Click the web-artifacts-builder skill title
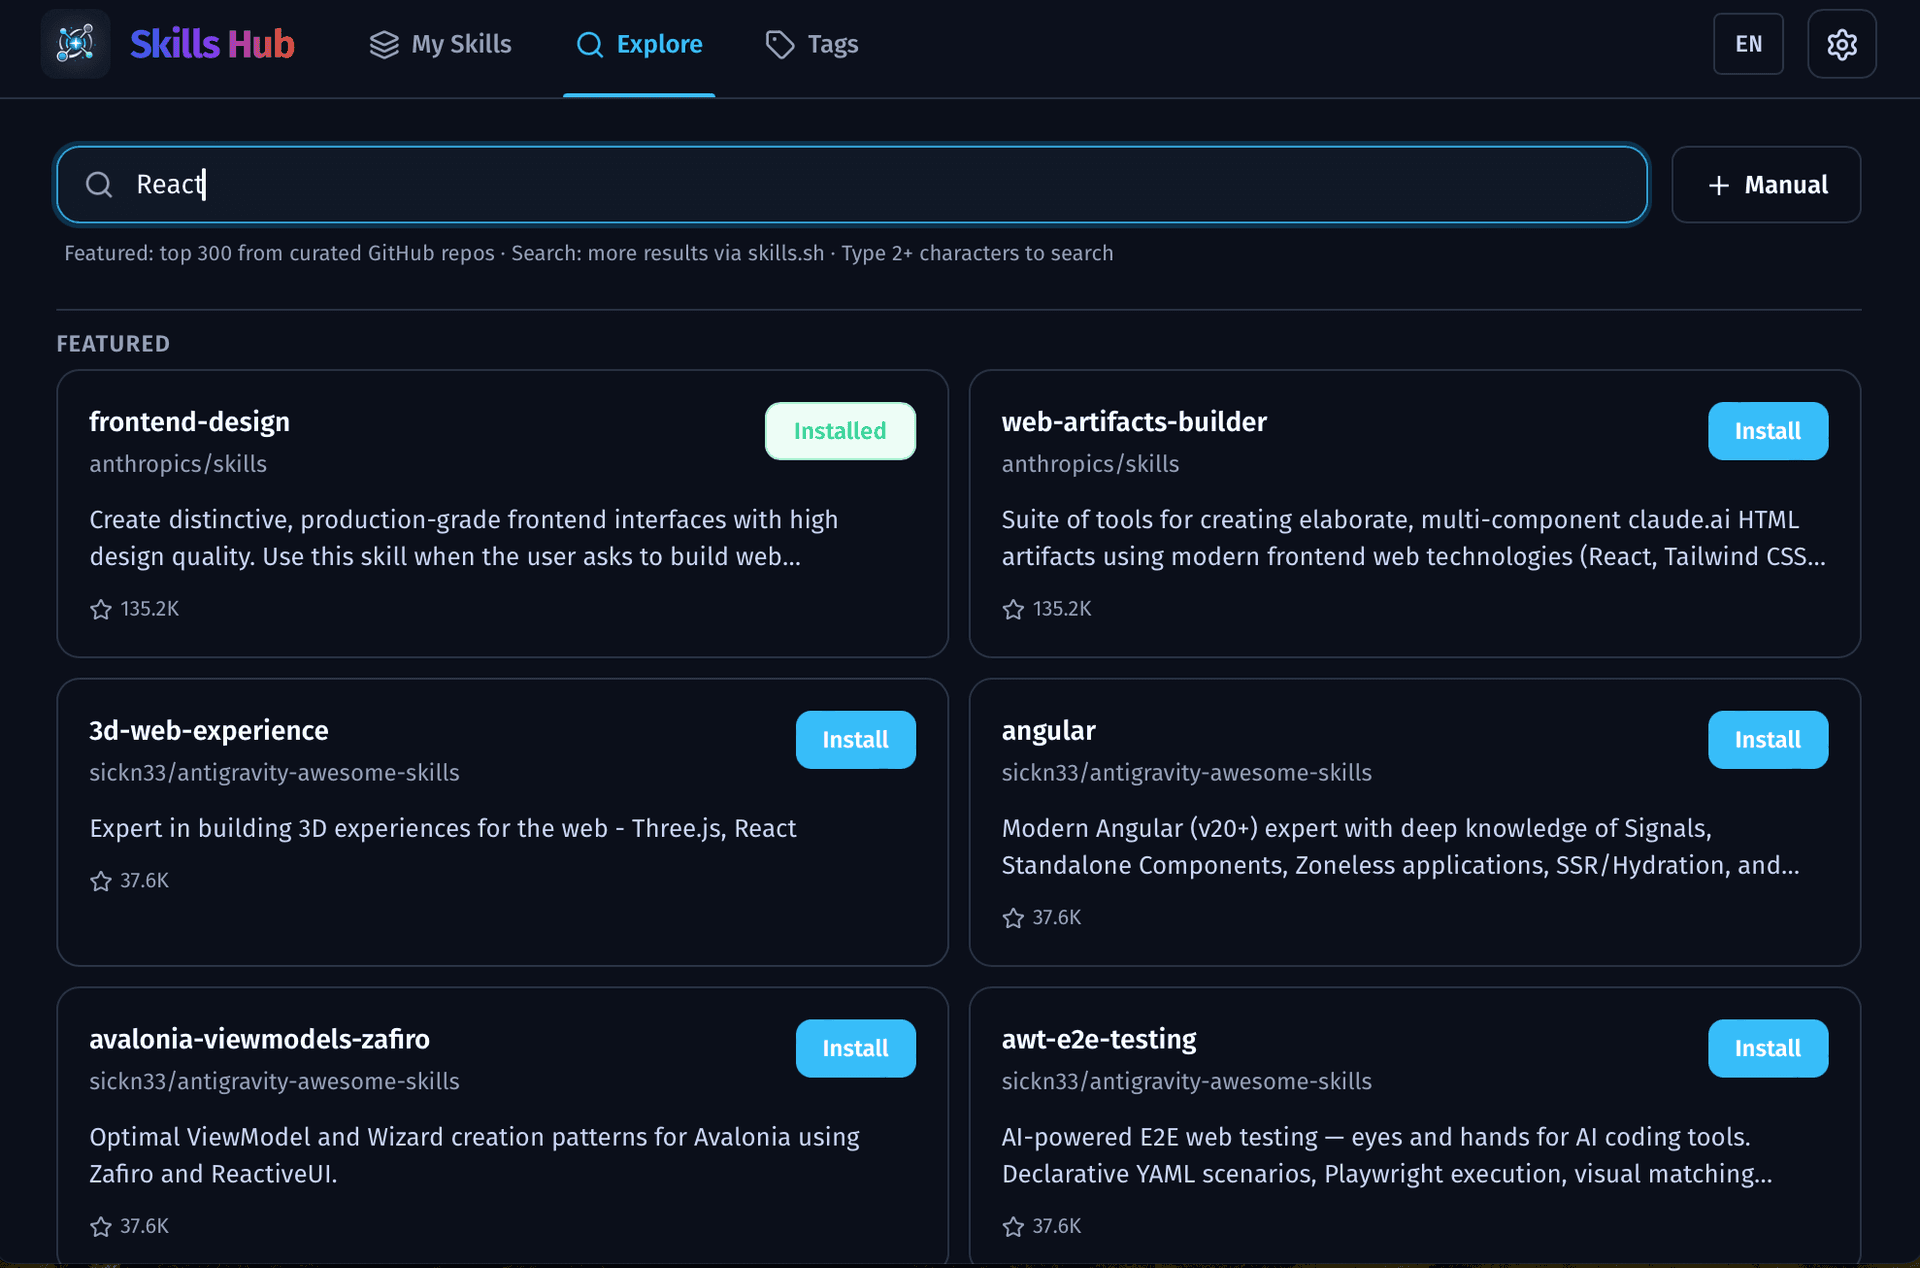This screenshot has width=1920, height=1268. [1134, 422]
